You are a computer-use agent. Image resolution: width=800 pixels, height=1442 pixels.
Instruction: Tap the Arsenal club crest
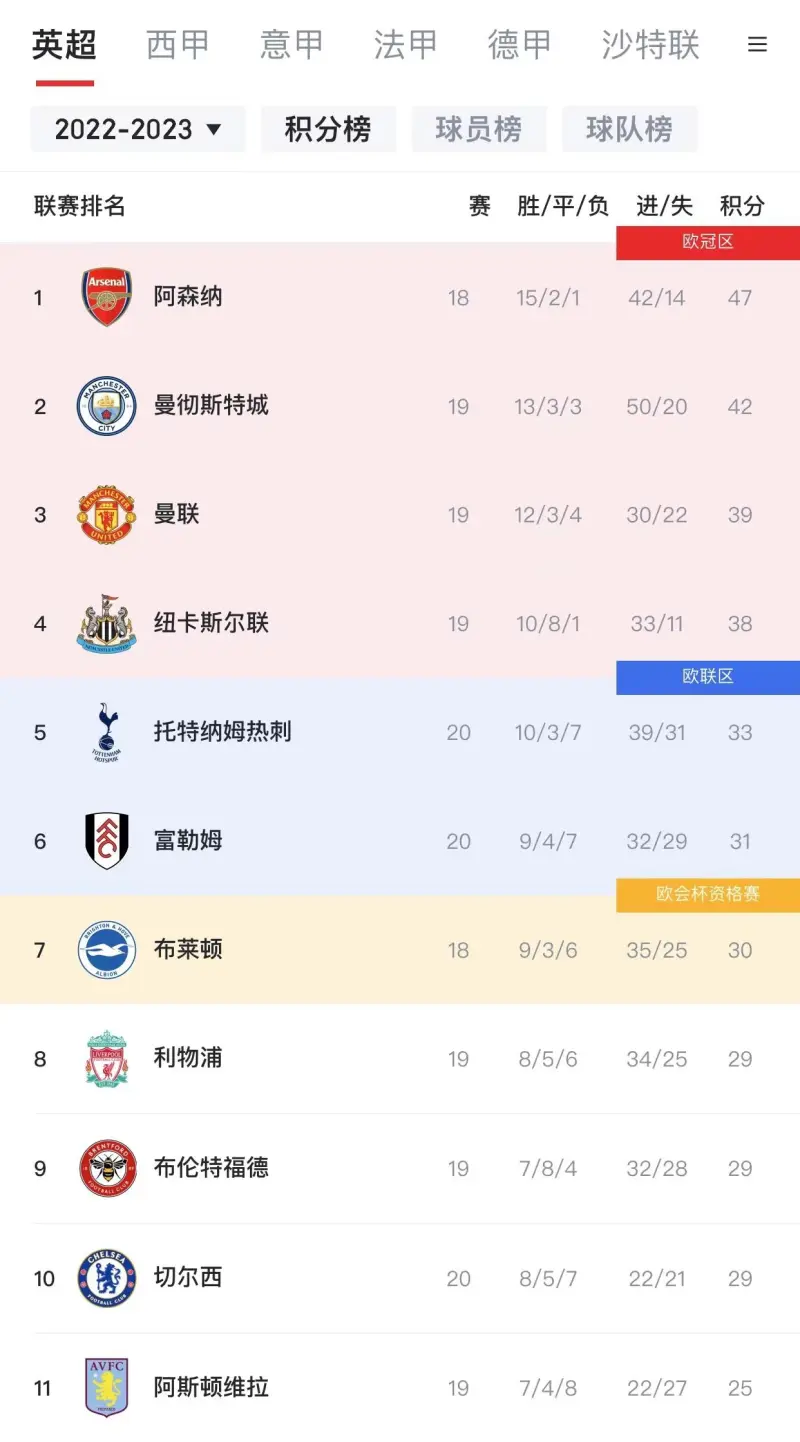107,297
